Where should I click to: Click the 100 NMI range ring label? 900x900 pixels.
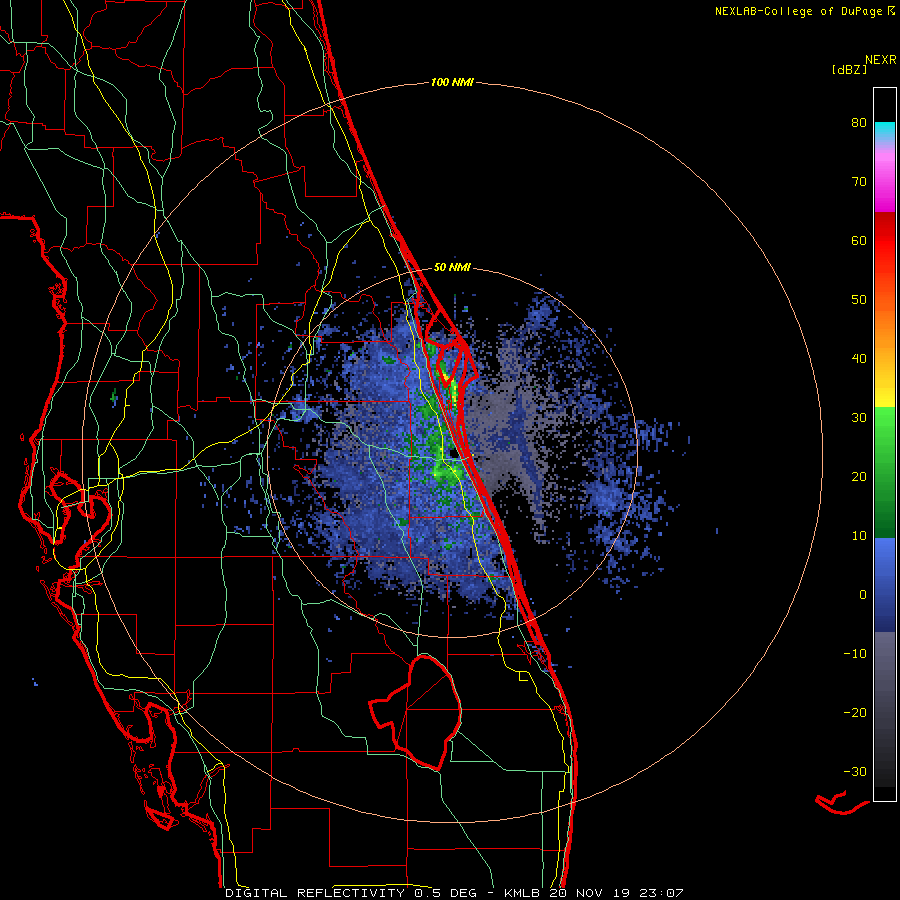coord(452,83)
